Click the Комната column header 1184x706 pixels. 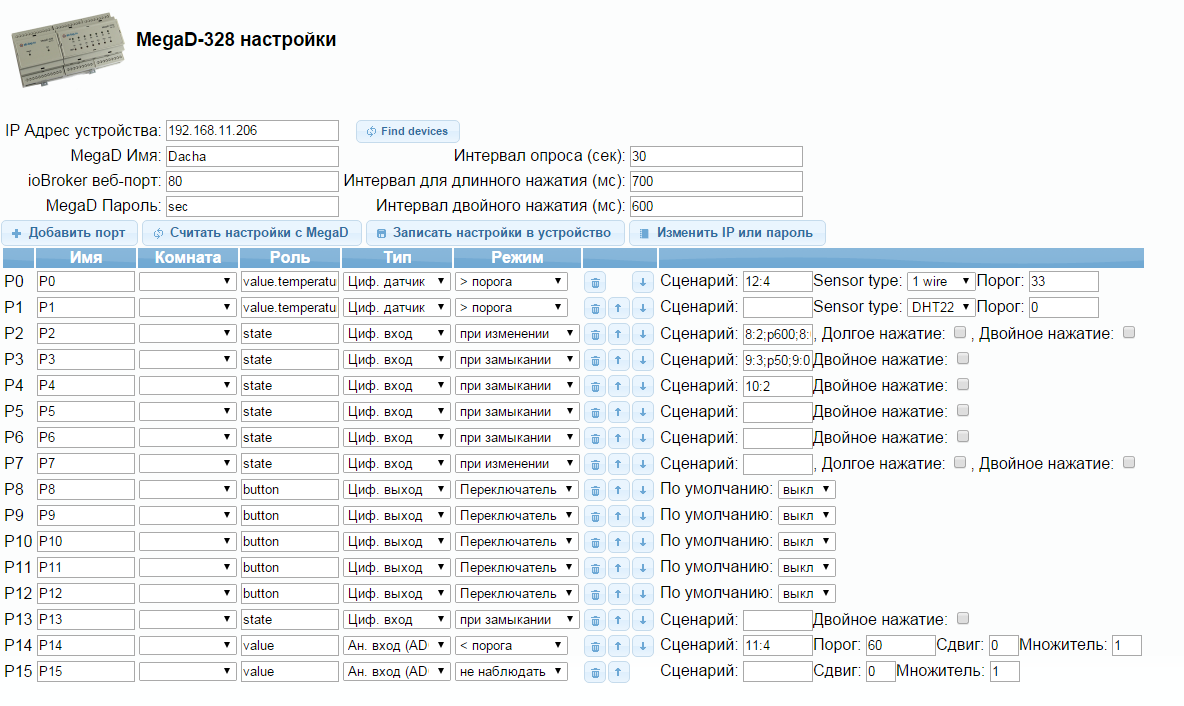click(188, 257)
